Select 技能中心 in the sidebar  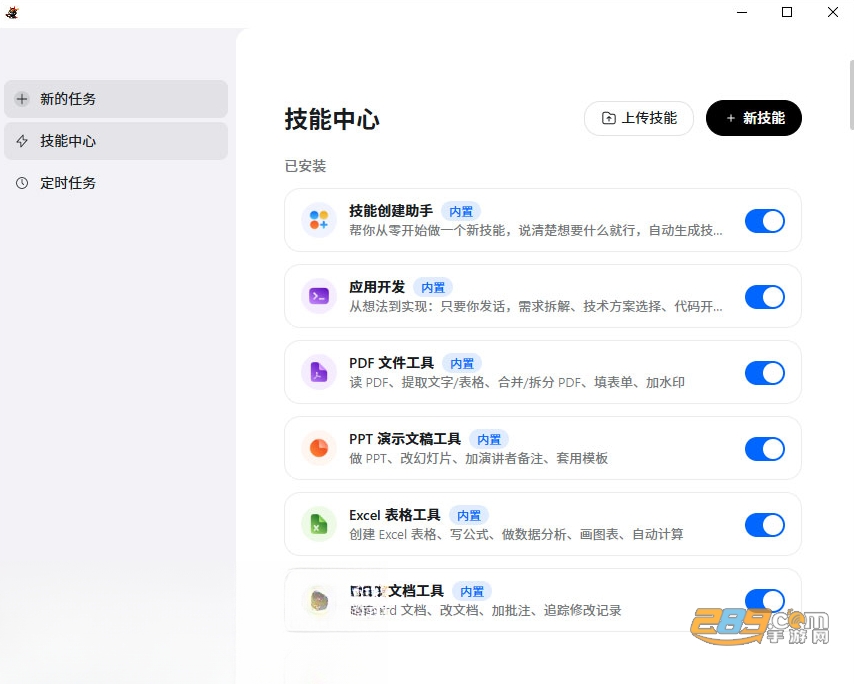tap(116, 141)
